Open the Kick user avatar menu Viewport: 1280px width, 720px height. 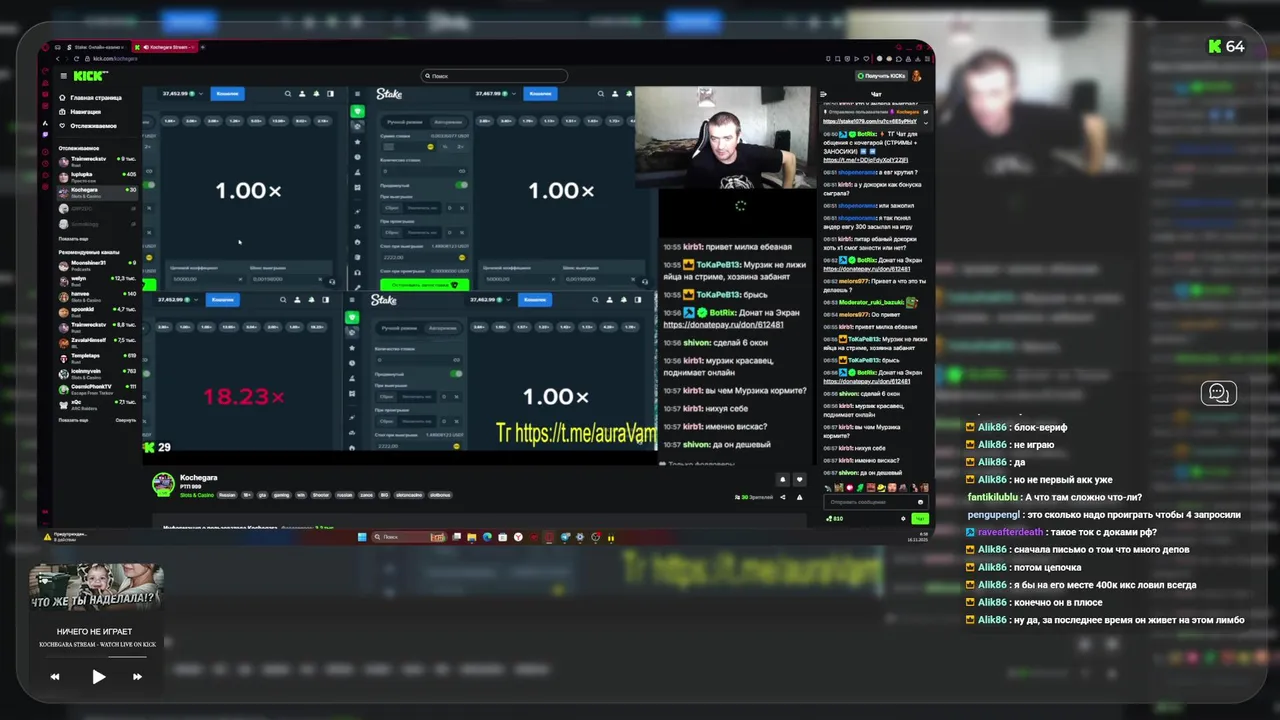pos(918,76)
